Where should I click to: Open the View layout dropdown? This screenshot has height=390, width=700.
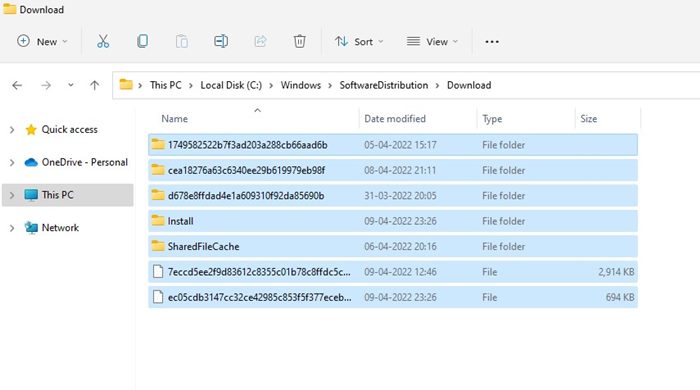click(432, 41)
